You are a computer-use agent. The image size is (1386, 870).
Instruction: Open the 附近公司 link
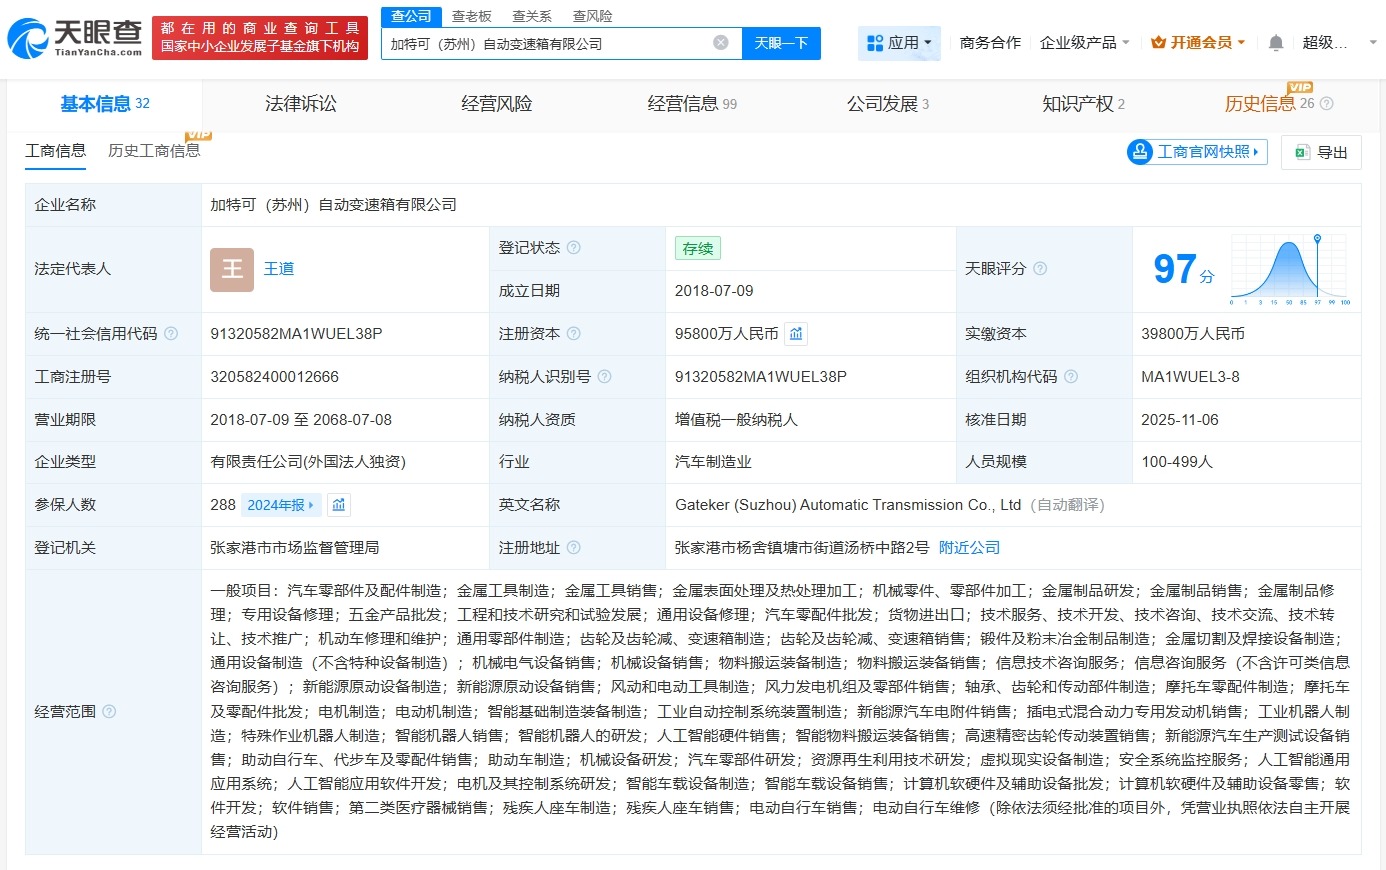967,548
